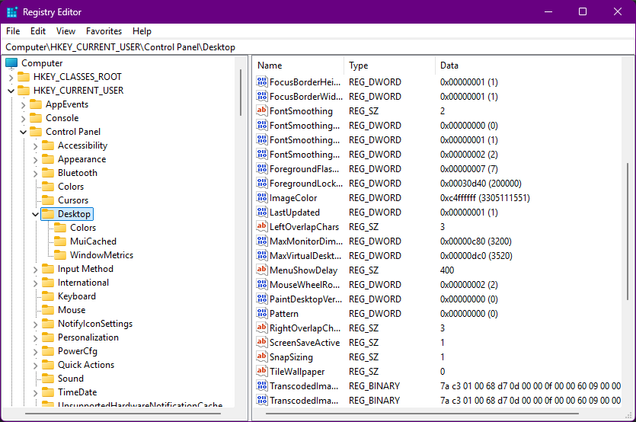Click the LastUpdated DWORD value icon
636x422 pixels.
pyautogui.click(x=262, y=212)
